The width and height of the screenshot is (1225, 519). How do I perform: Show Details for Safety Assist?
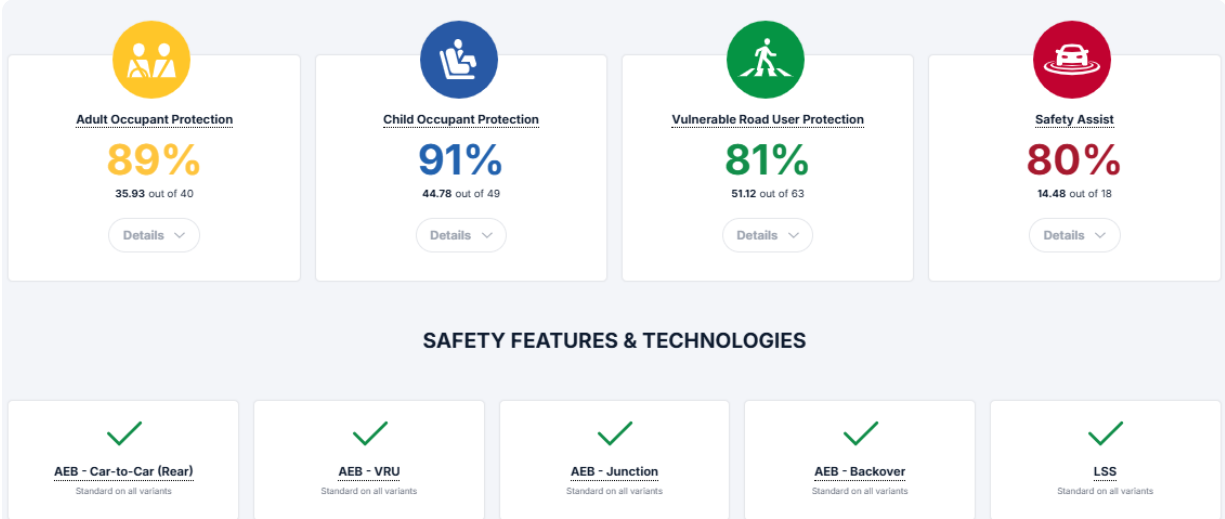(1074, 236)
